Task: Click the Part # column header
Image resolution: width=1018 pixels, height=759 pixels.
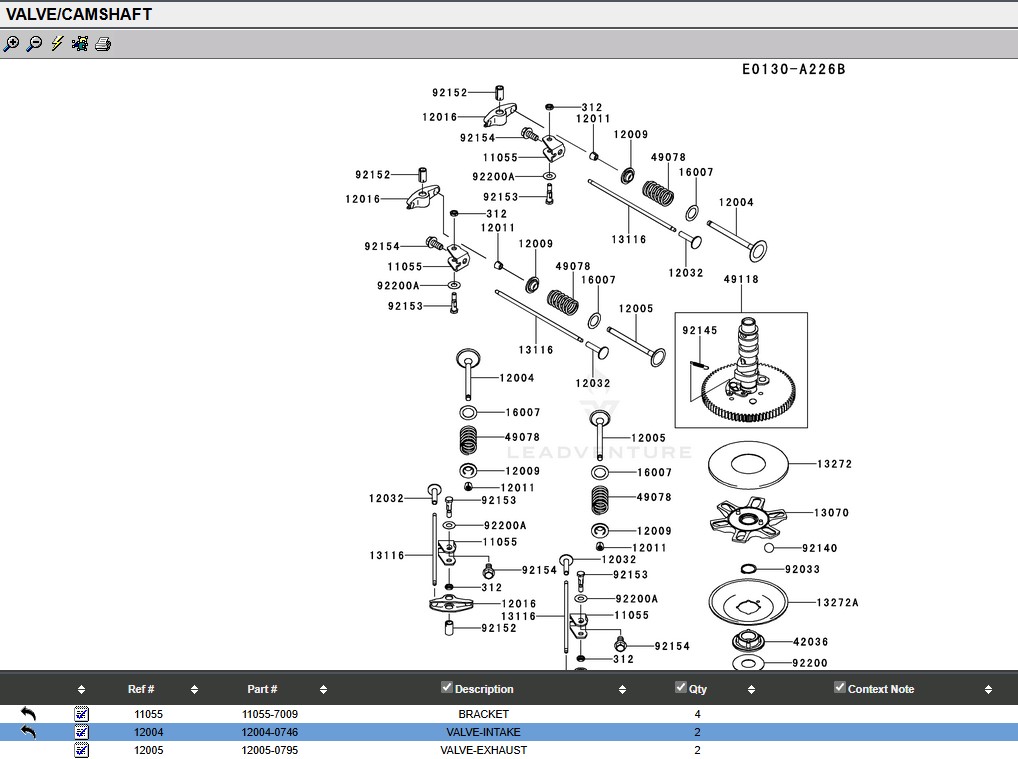Action: tap(262, 689)
